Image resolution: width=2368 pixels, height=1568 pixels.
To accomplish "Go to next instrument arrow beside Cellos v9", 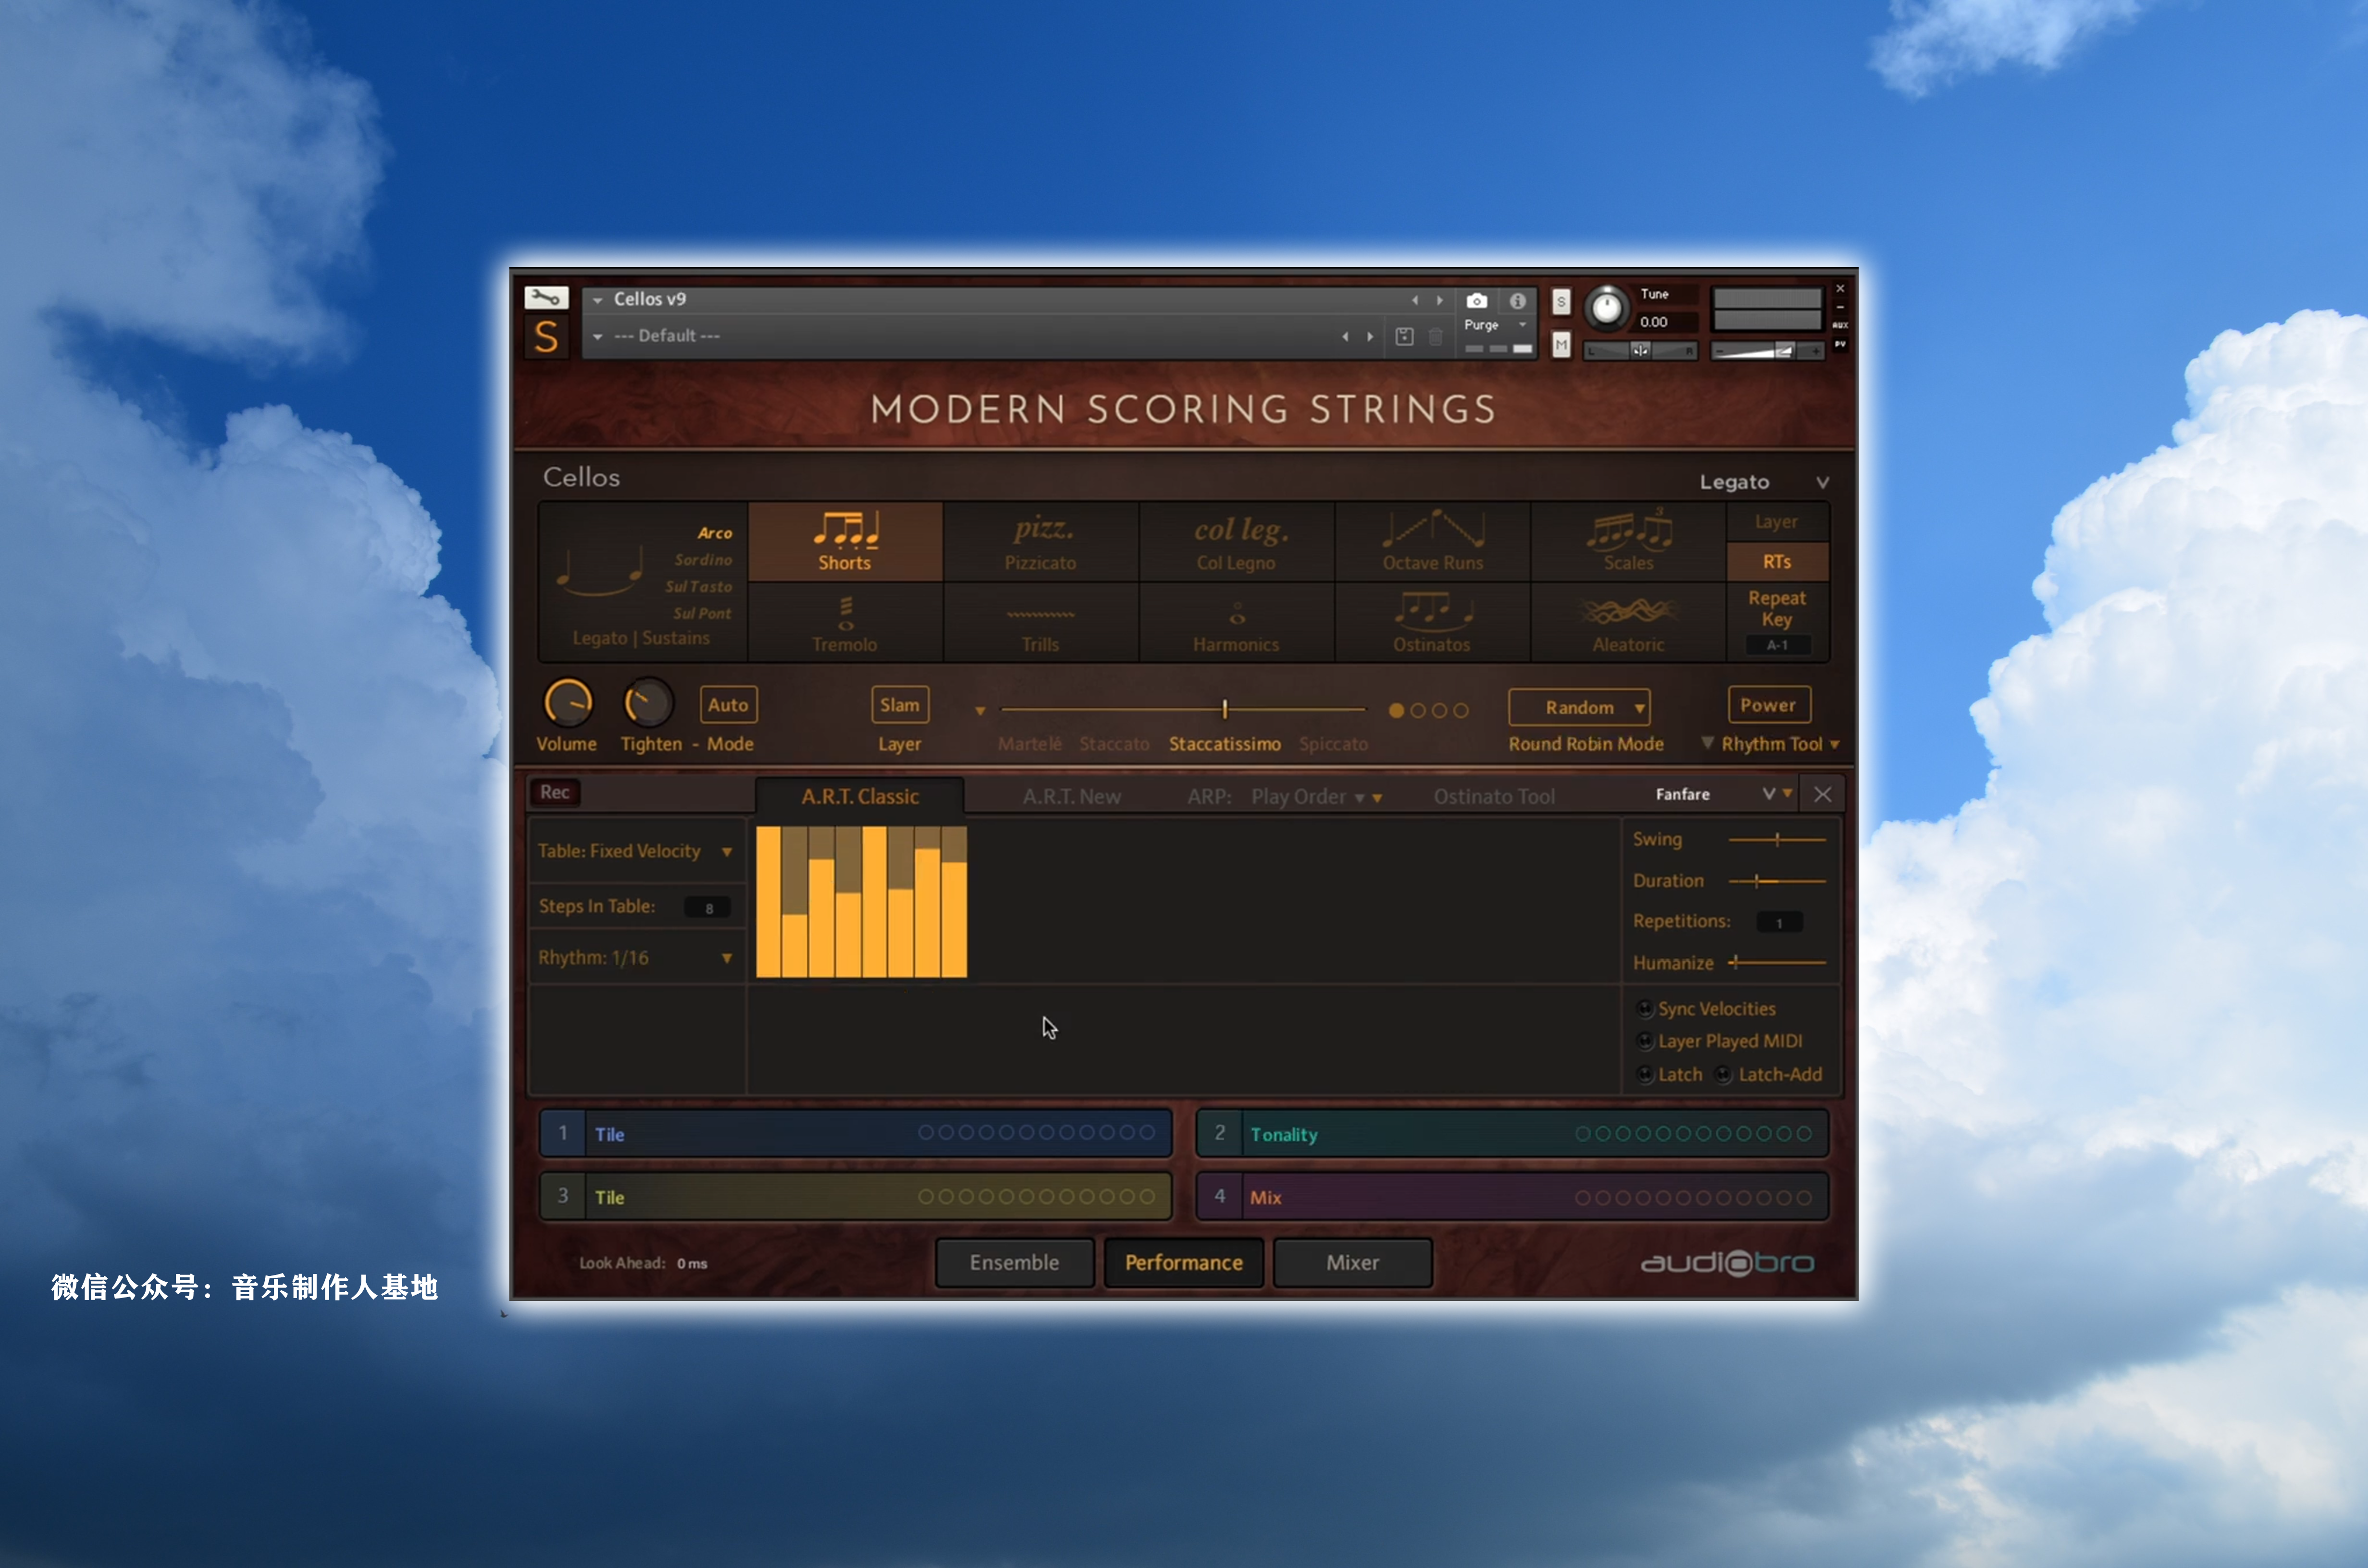I will (x=1439, y=300).
